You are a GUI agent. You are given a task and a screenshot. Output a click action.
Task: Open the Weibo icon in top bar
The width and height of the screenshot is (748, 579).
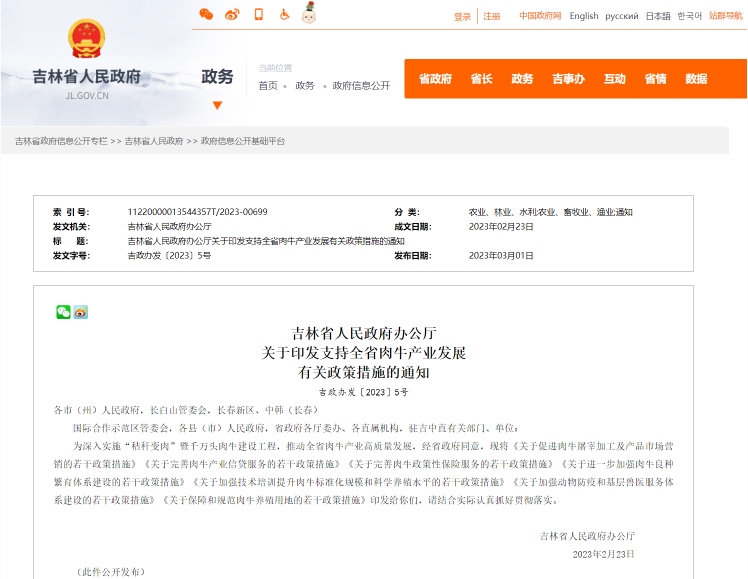[232, 14]
